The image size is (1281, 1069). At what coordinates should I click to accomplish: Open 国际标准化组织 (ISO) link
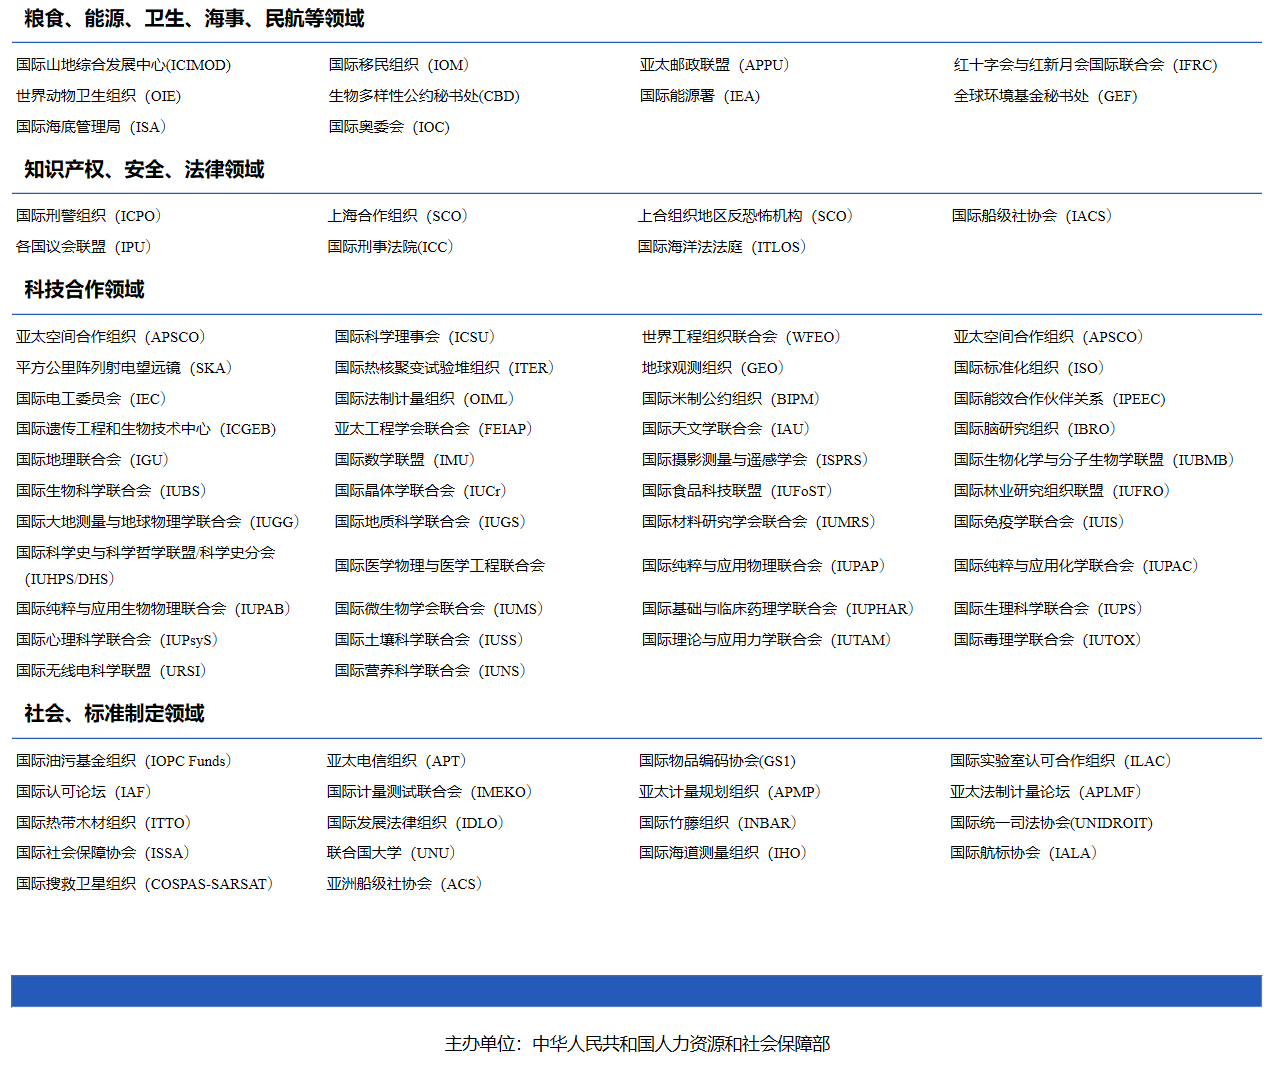(1028, 368)
